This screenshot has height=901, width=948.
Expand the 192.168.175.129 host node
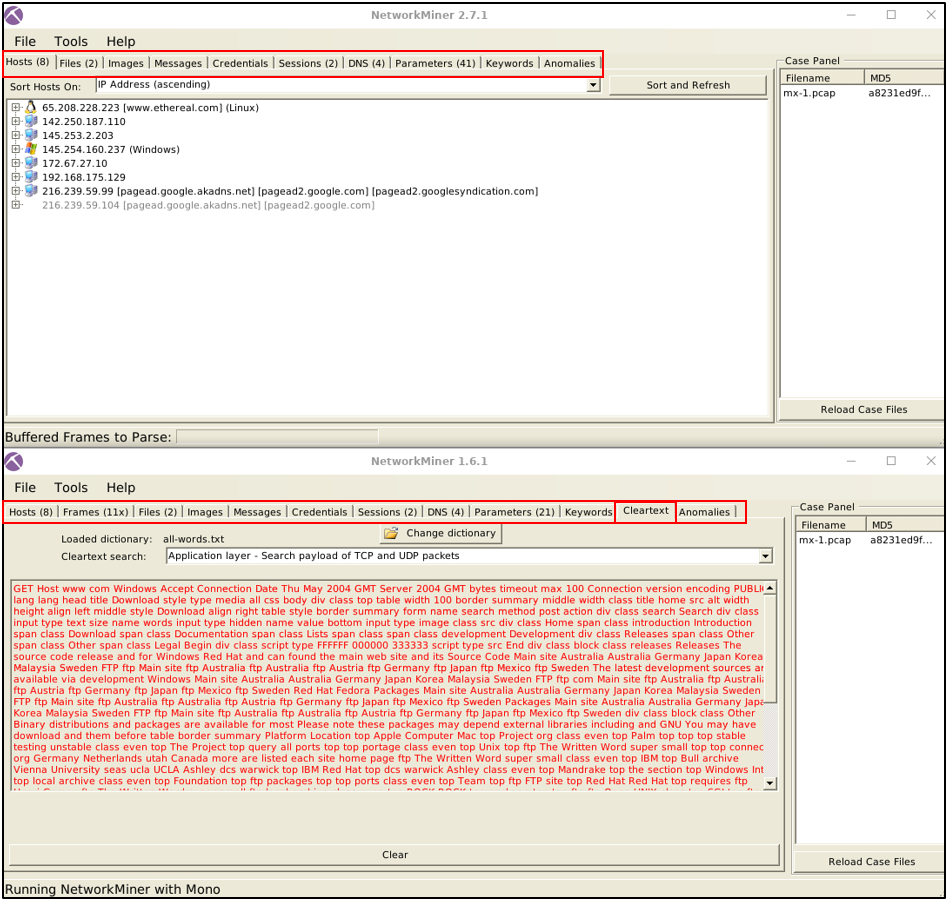tap(16, 177)
